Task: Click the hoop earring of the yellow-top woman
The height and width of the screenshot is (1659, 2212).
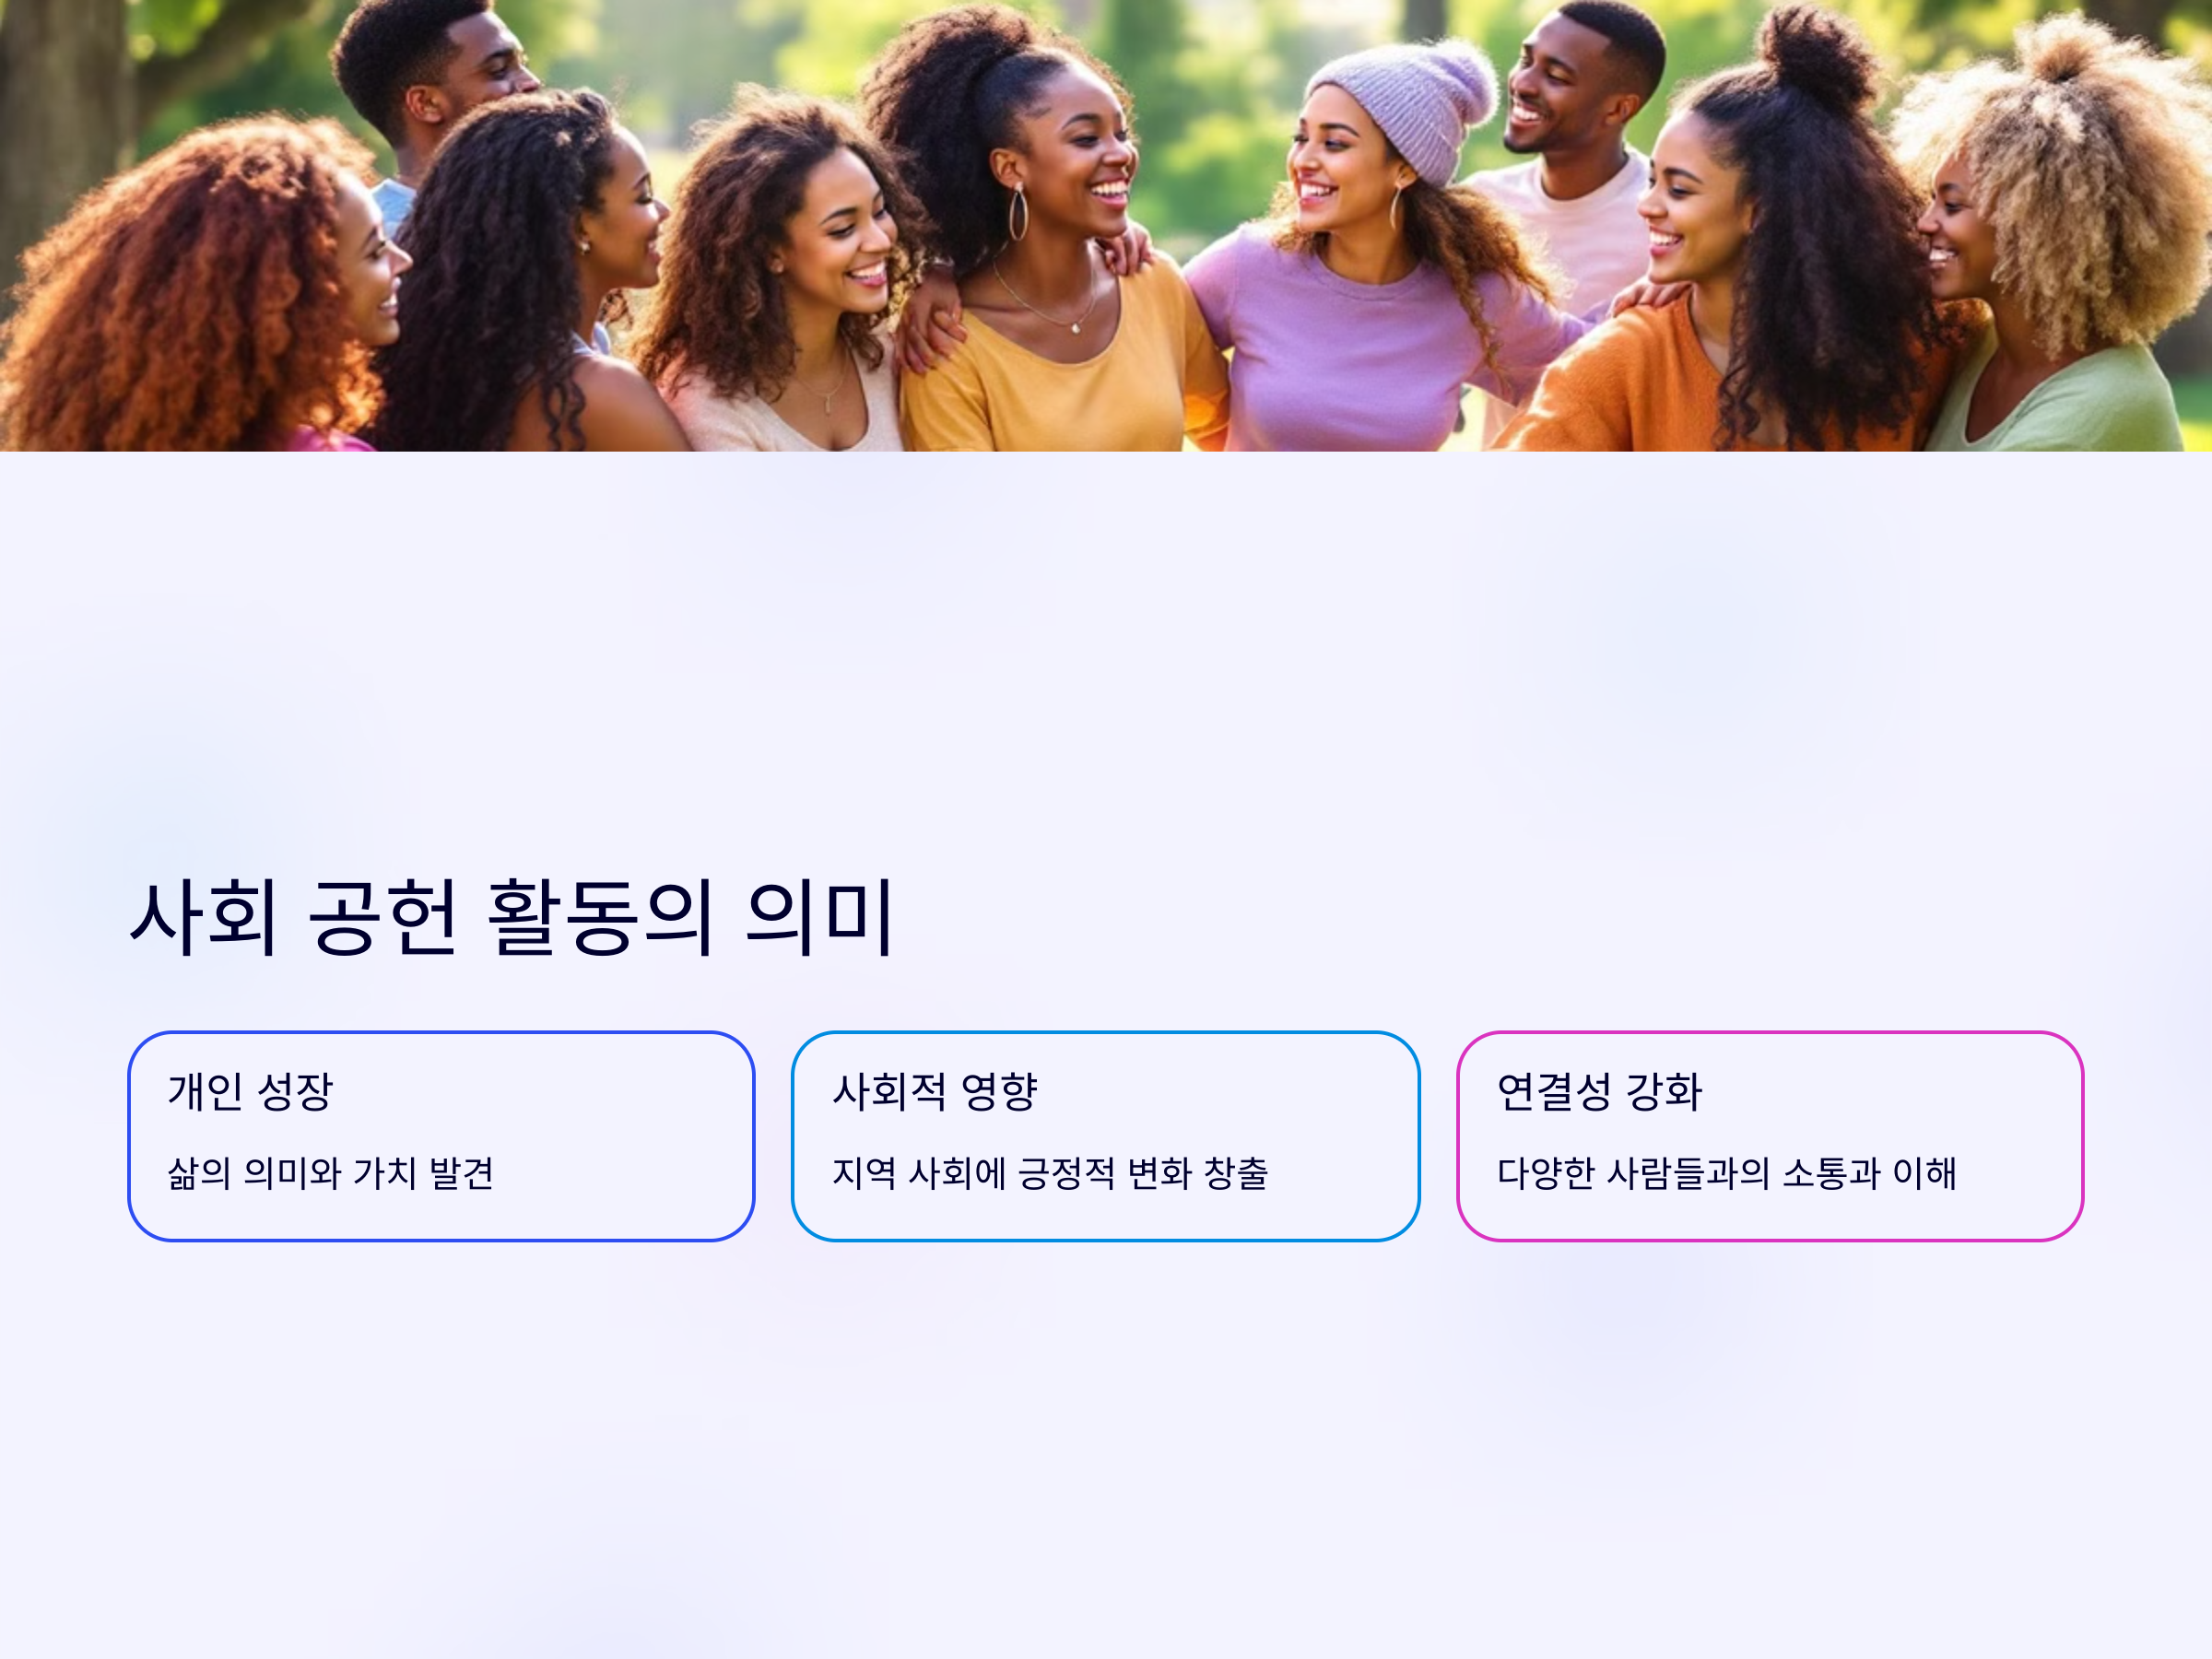Action: tap(1018, 212)
